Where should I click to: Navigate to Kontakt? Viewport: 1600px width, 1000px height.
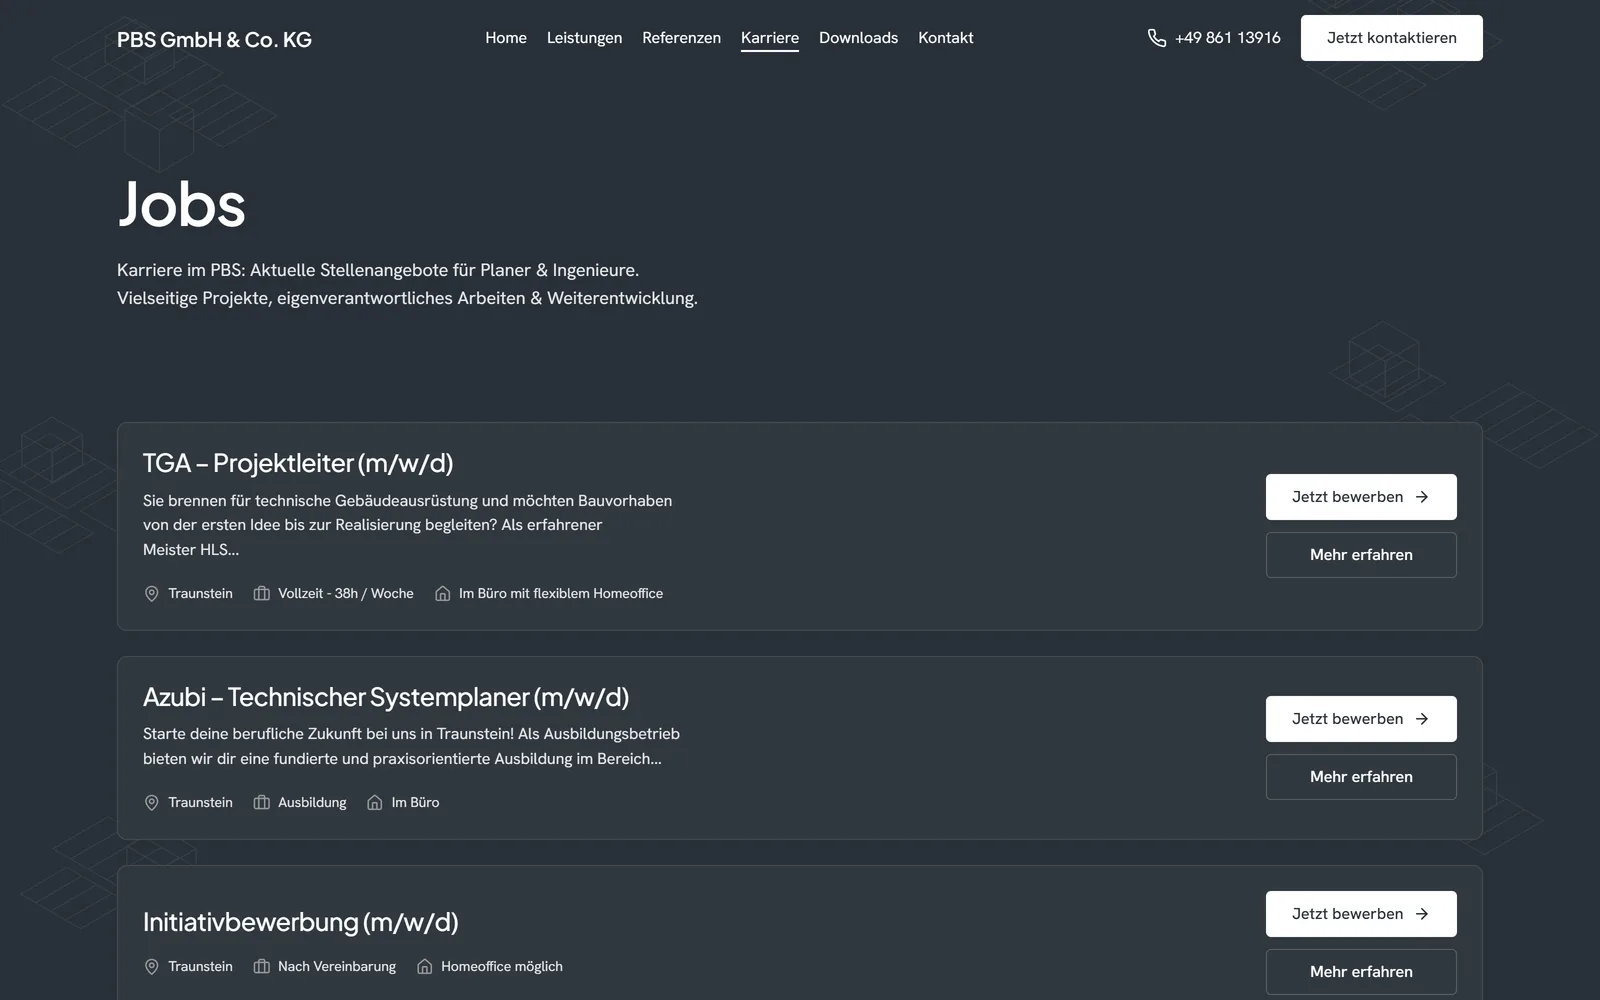(946, 38)
